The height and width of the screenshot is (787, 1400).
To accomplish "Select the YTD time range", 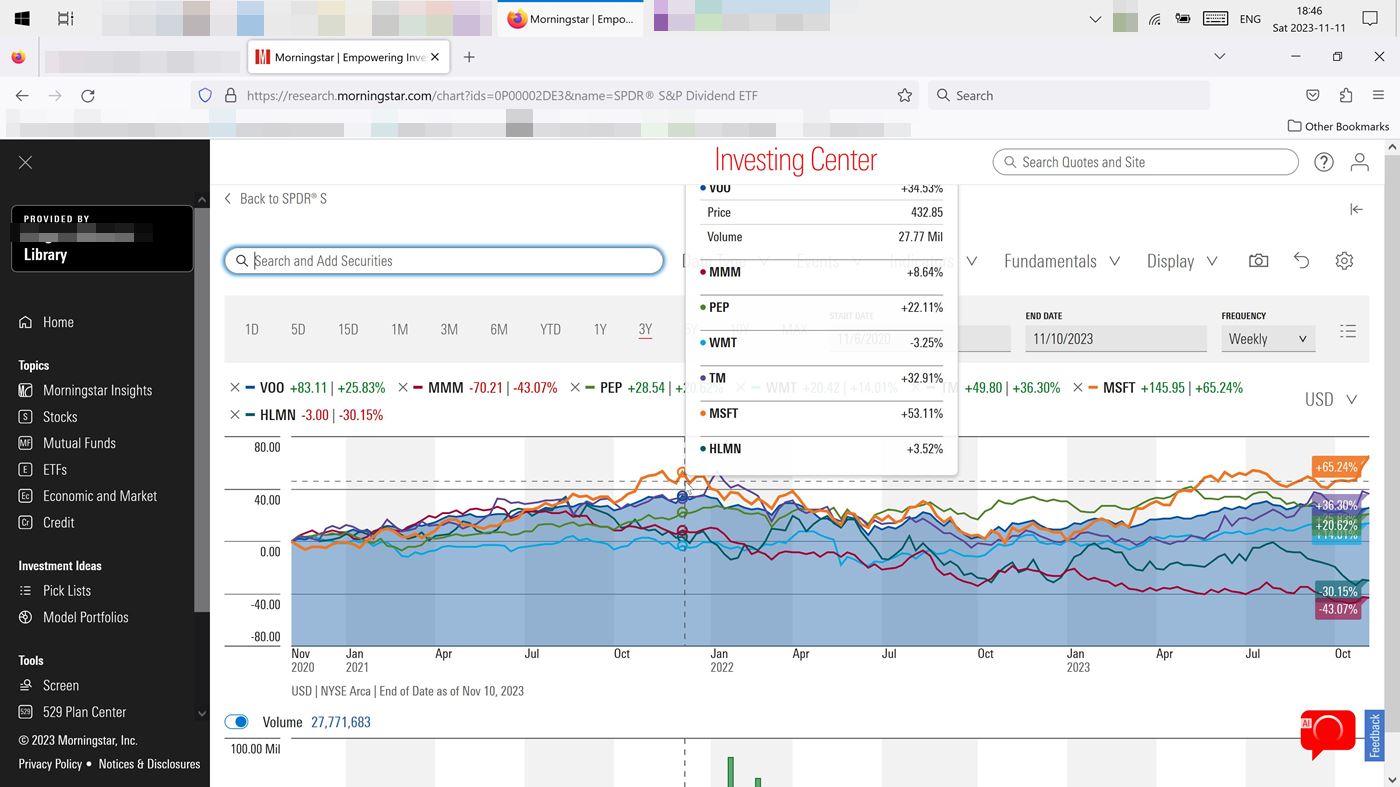I will pos(550,329).
